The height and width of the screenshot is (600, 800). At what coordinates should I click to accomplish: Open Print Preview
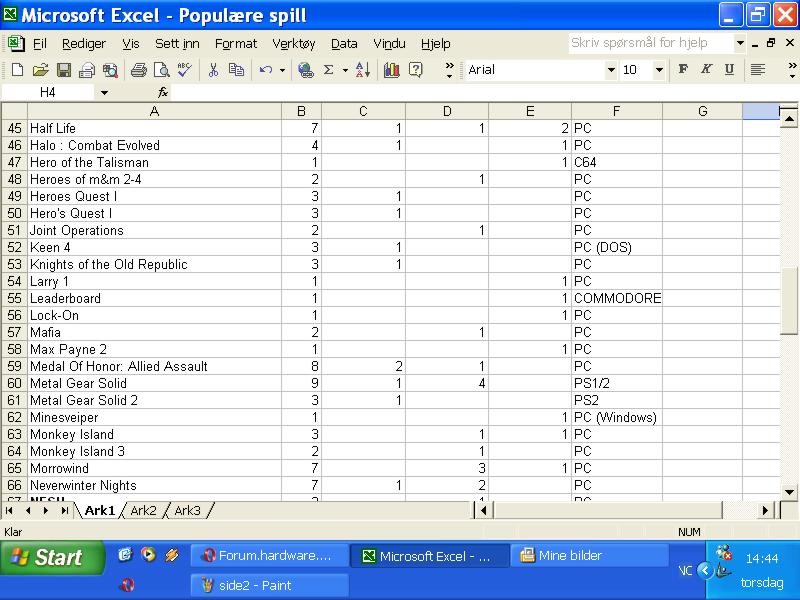tap(162, 70)
